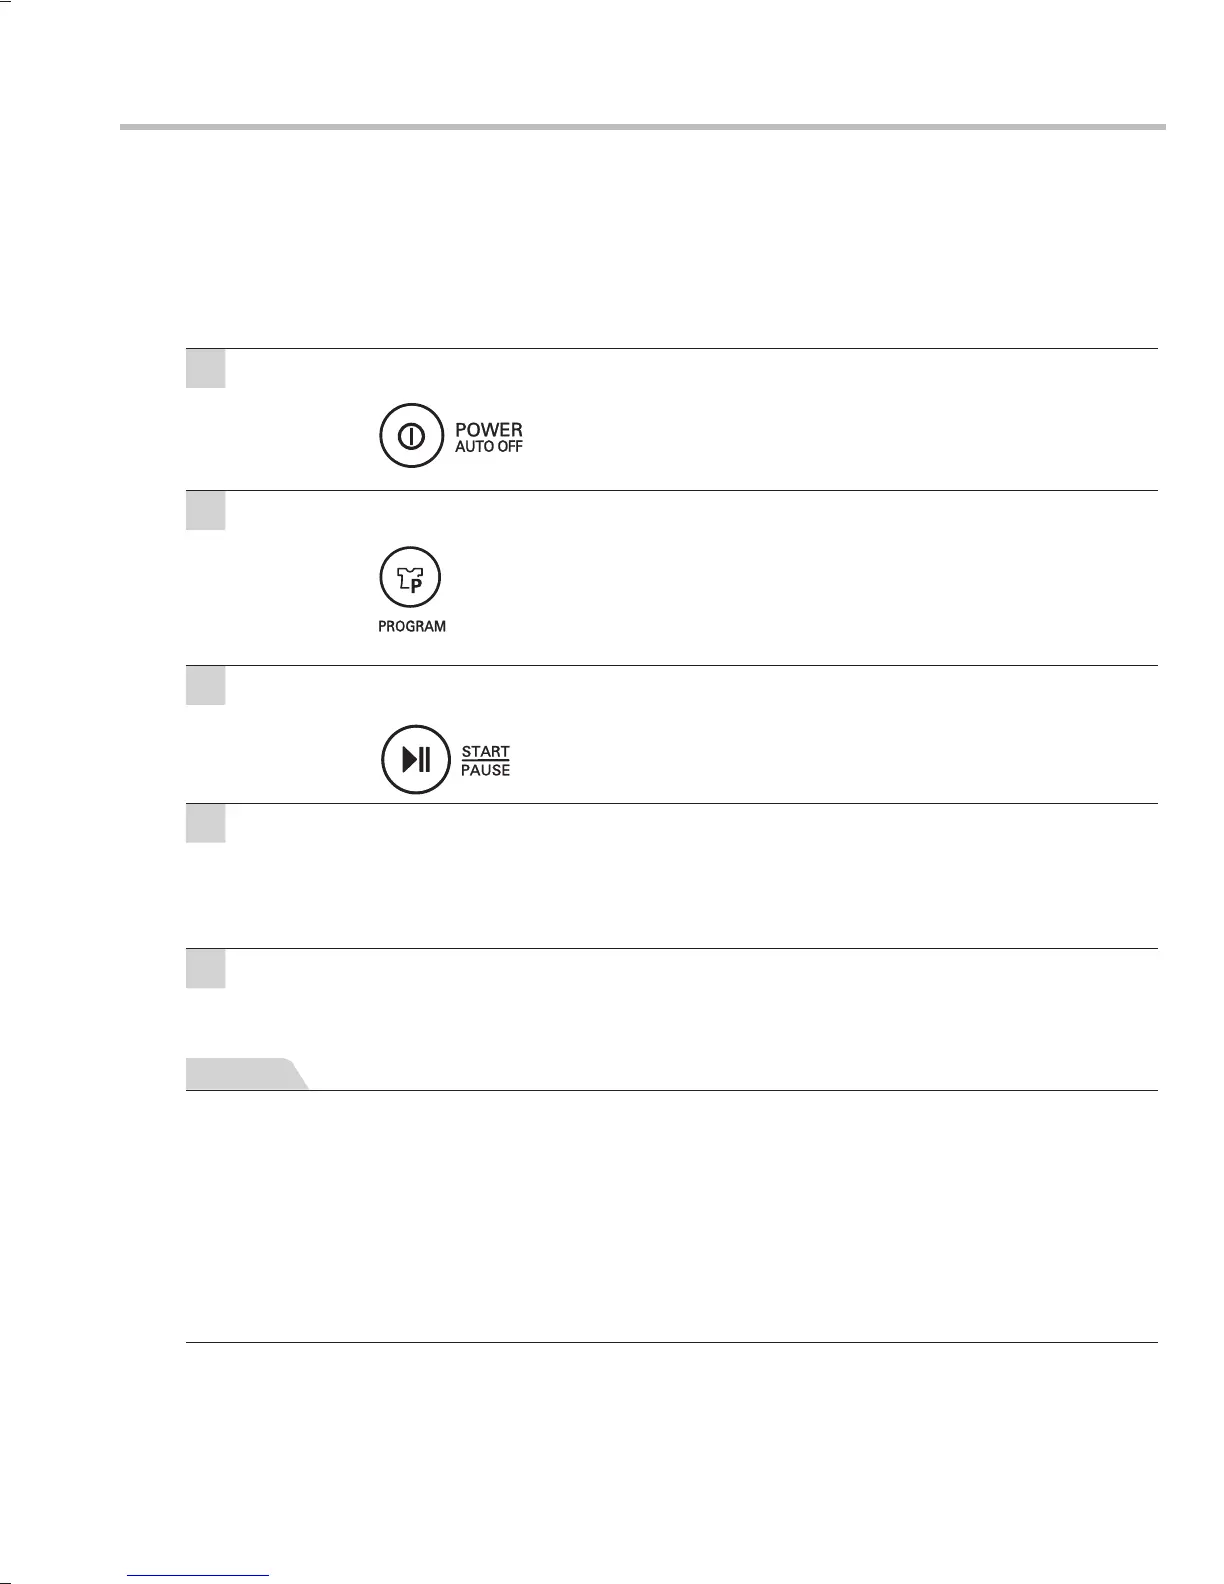Screen dimensions: 1224x1584
Task: Click the Program button with shirt icon
Action: [x=410, y=578]
